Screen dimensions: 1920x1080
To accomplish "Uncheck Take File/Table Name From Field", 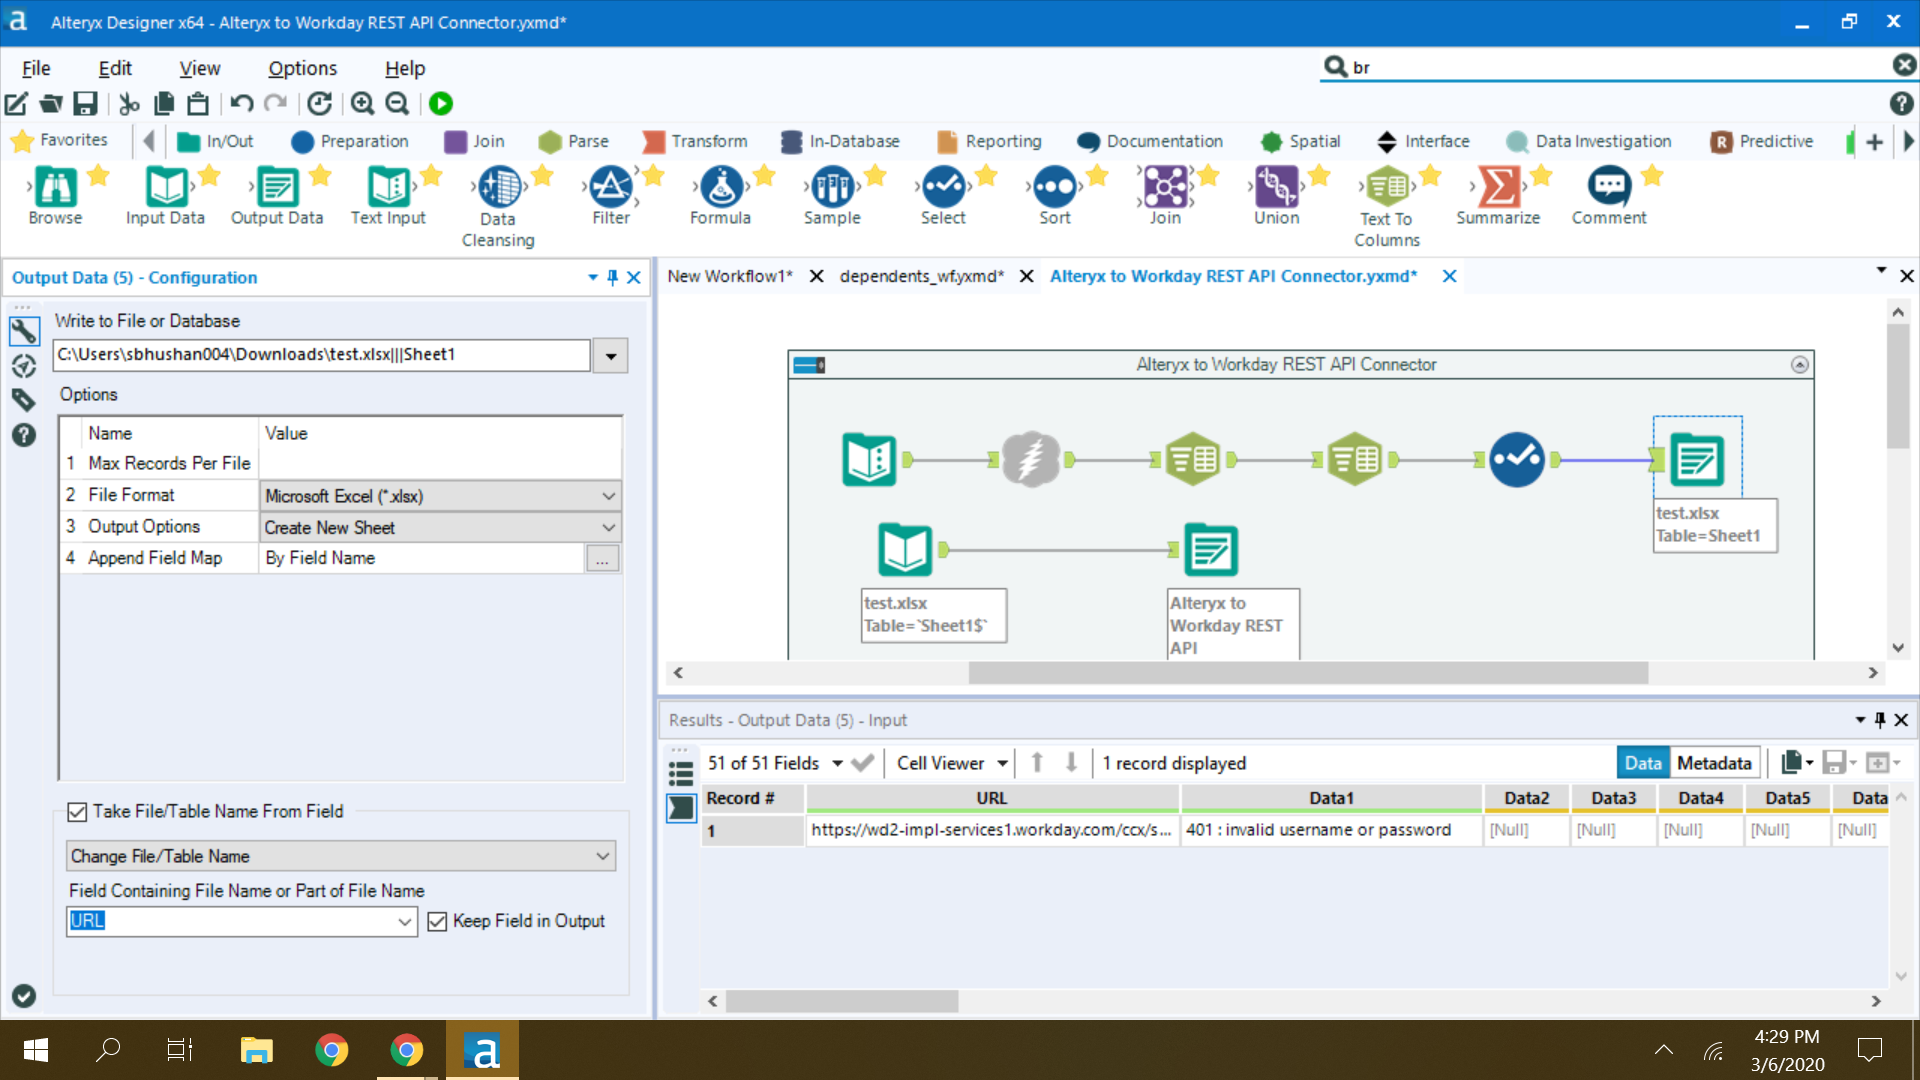I will (77, 812).
